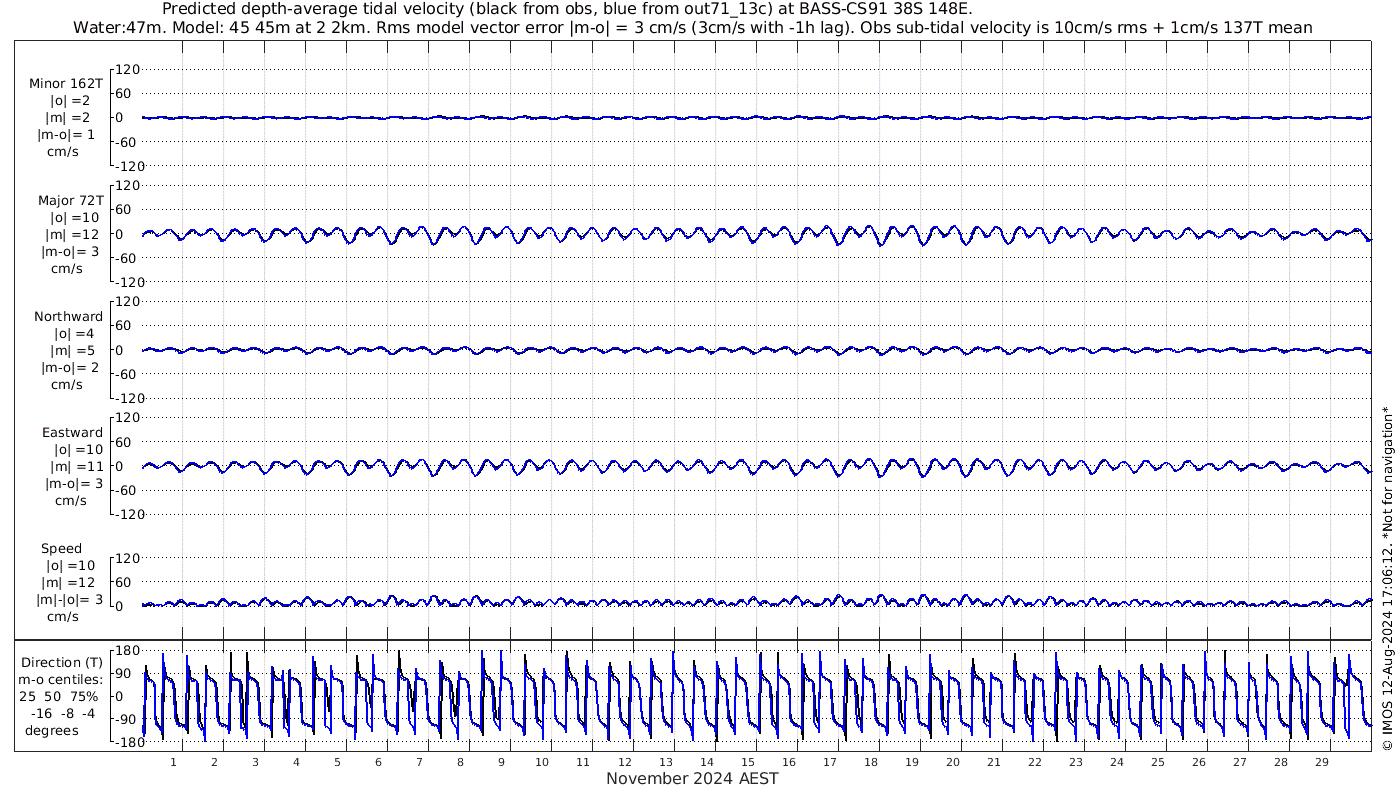Screen dimensions: 1400x800
Task: Click day 29 on the date axis
Action: point(1321,762)
